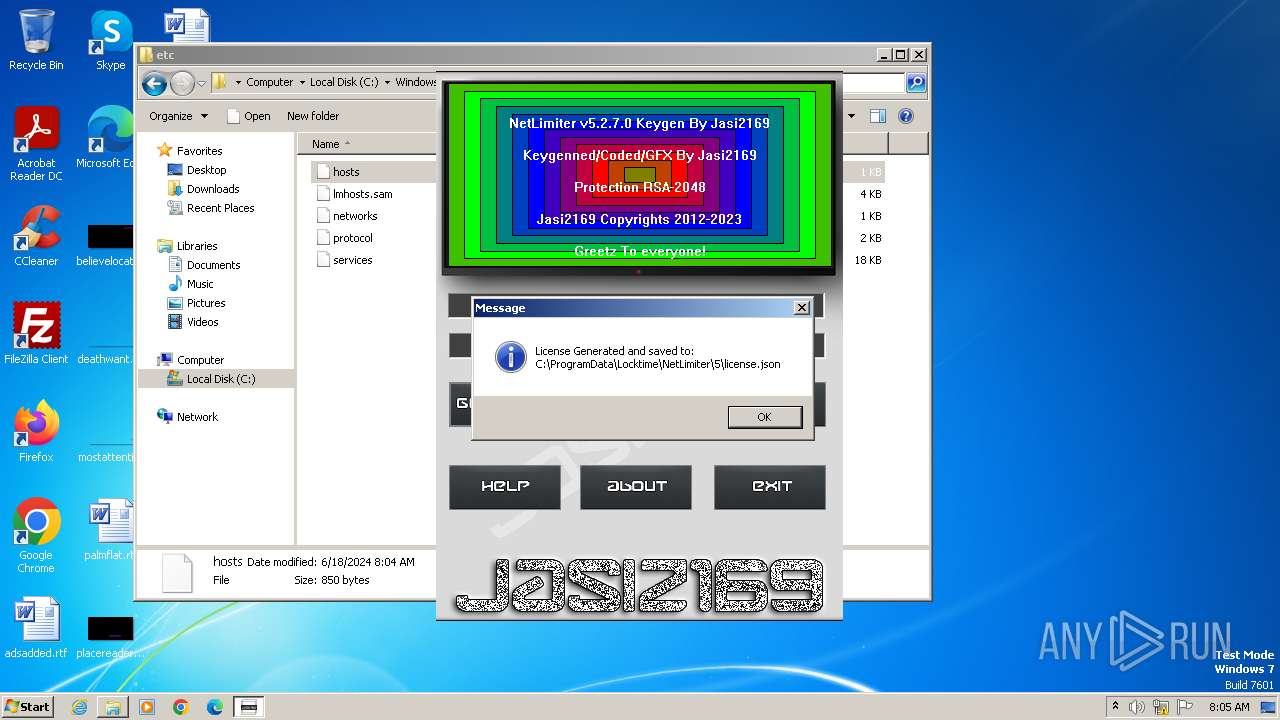Click the keygen taskbar button

point(248,707)
